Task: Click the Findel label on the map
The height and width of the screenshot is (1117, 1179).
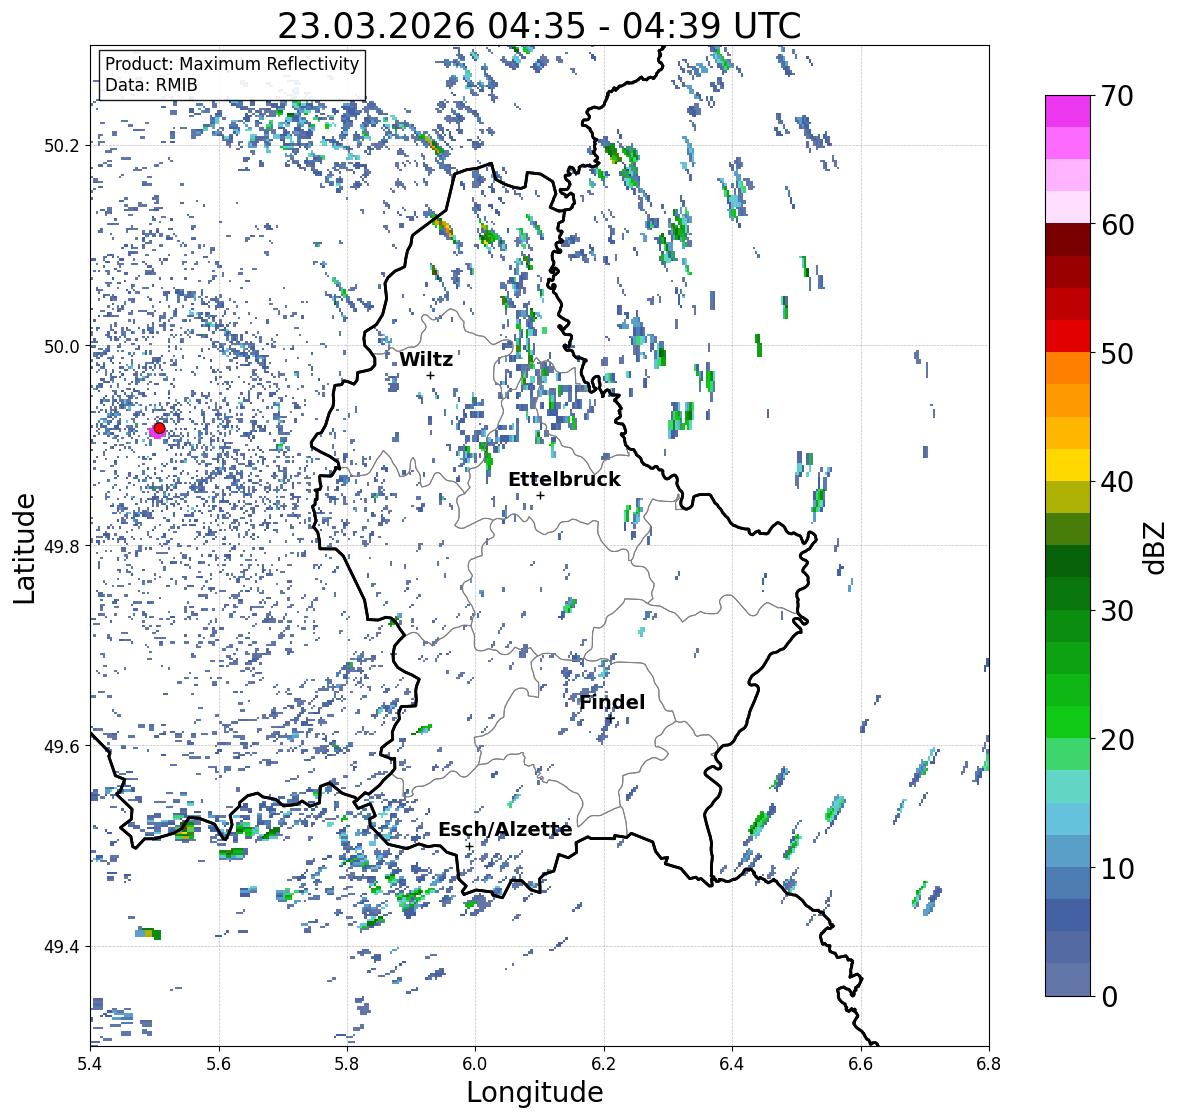Action: [x=612, y=702]
